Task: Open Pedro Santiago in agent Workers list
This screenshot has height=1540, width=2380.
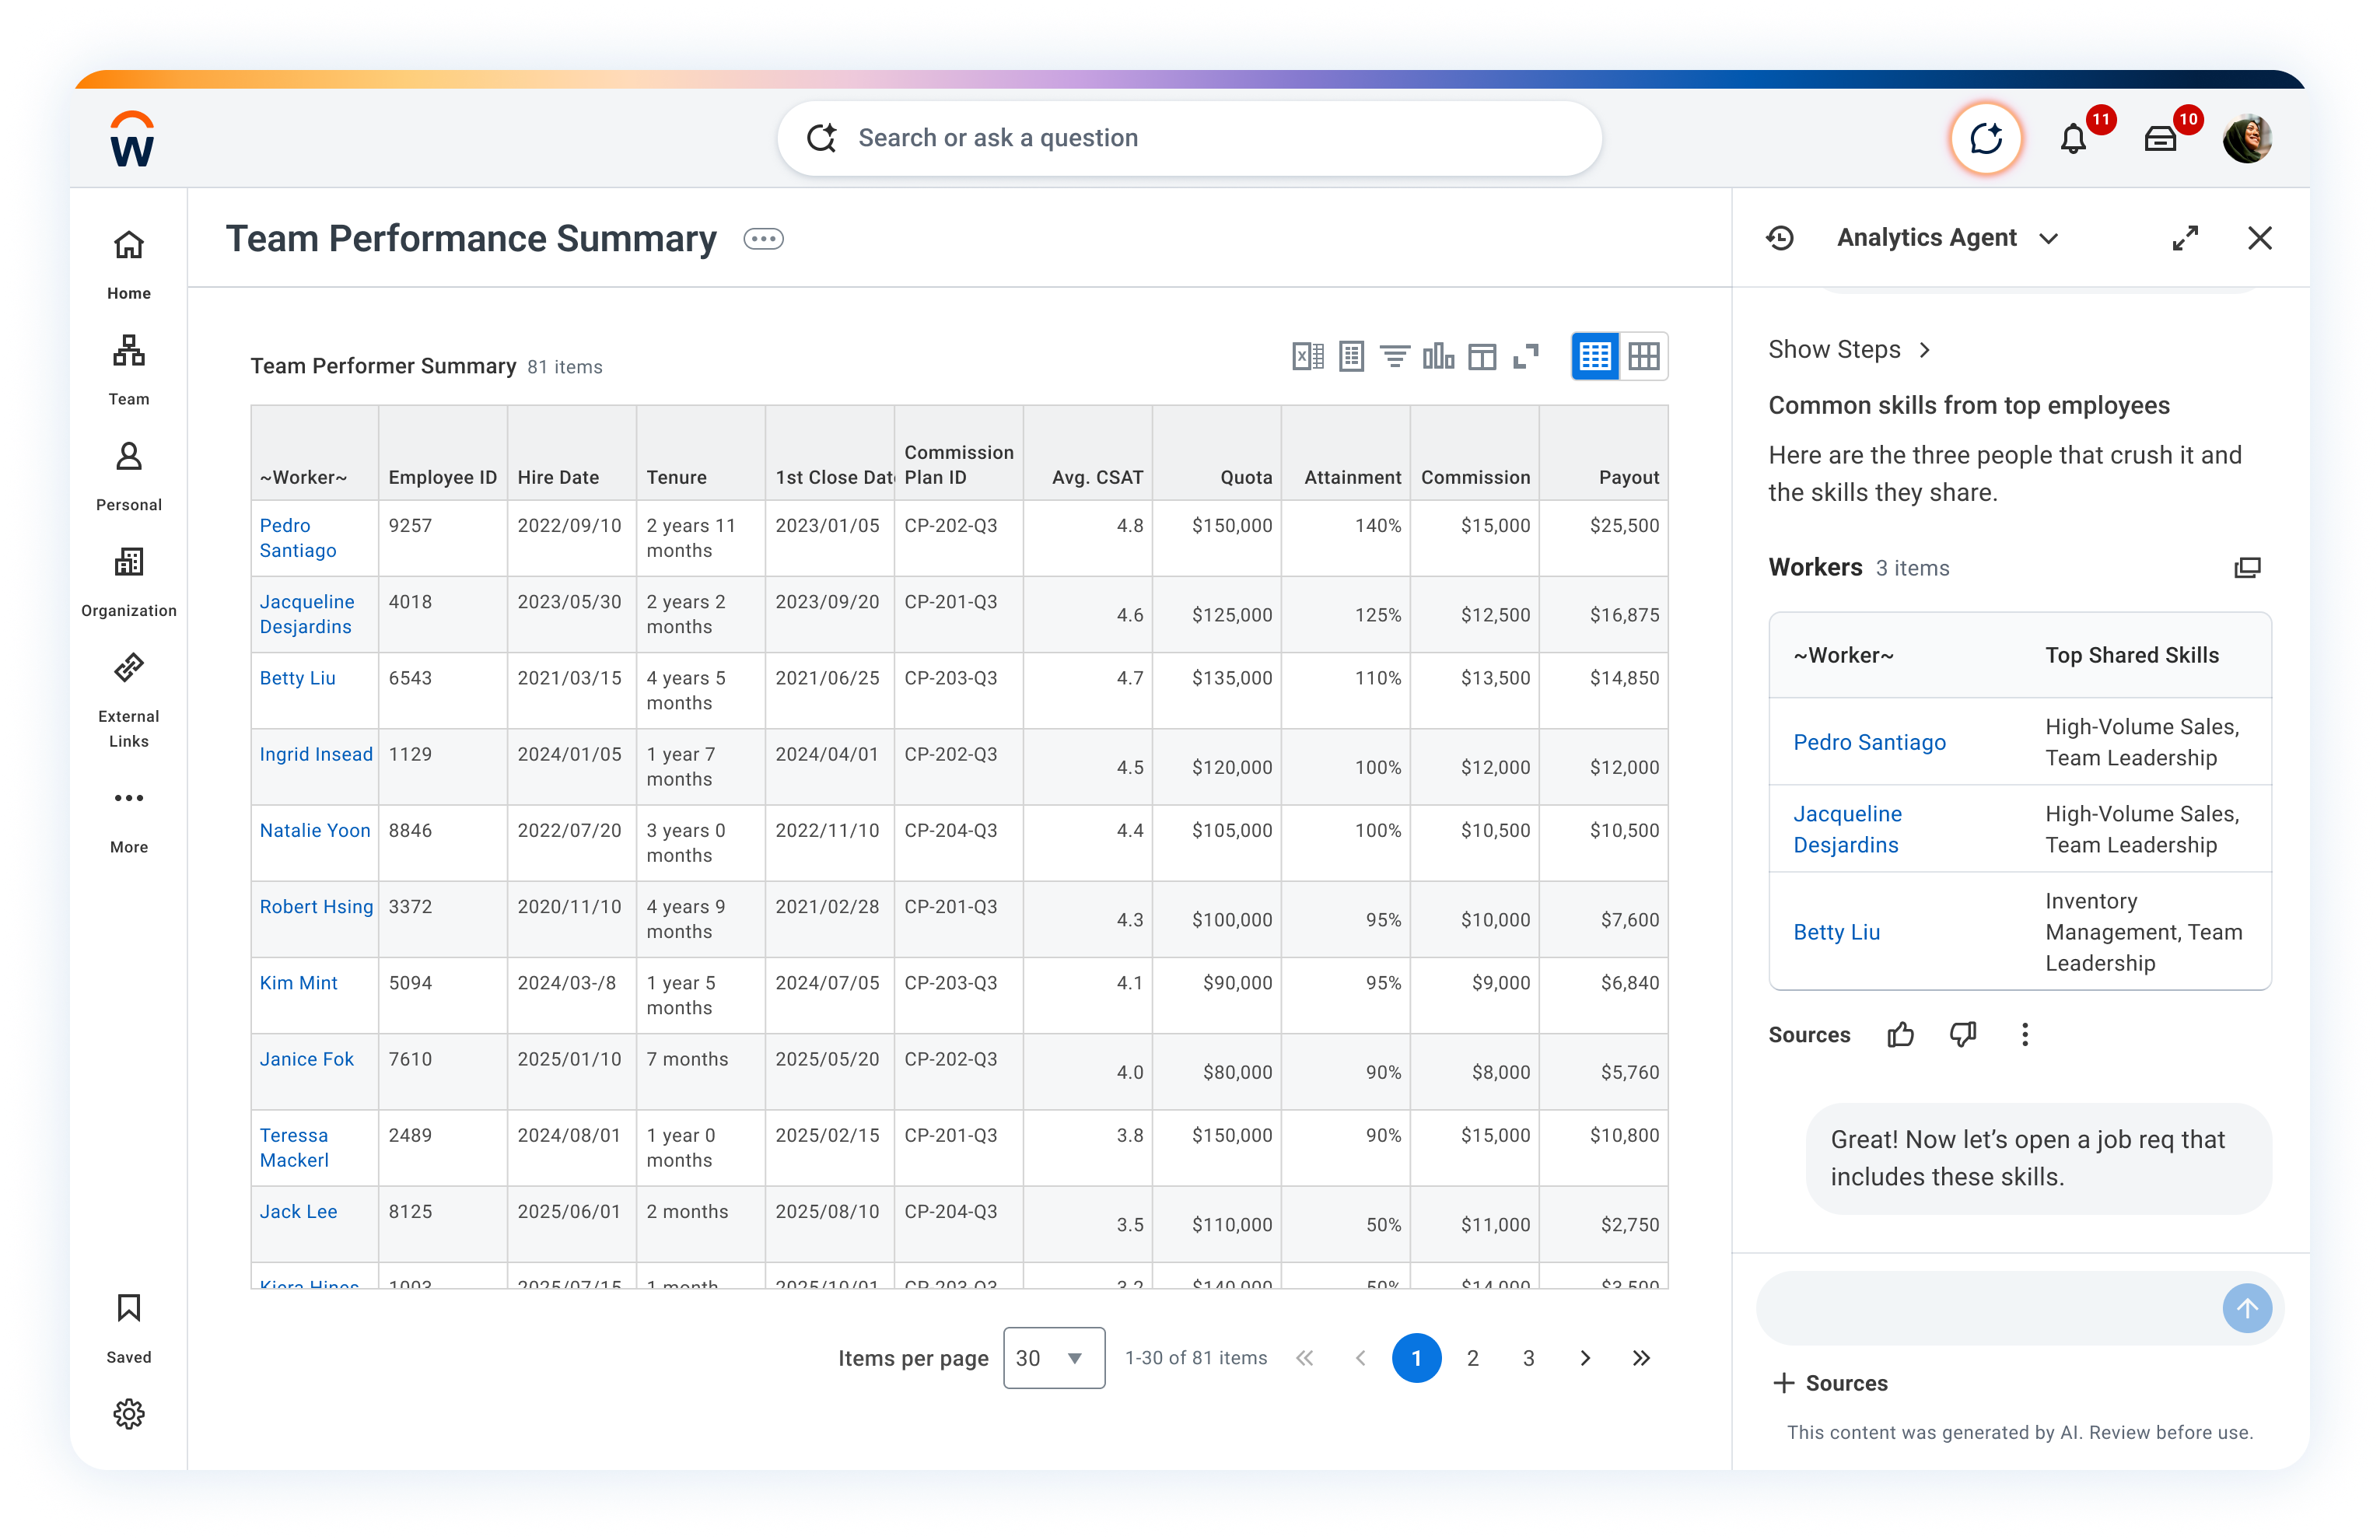Action: (1869, 742)
